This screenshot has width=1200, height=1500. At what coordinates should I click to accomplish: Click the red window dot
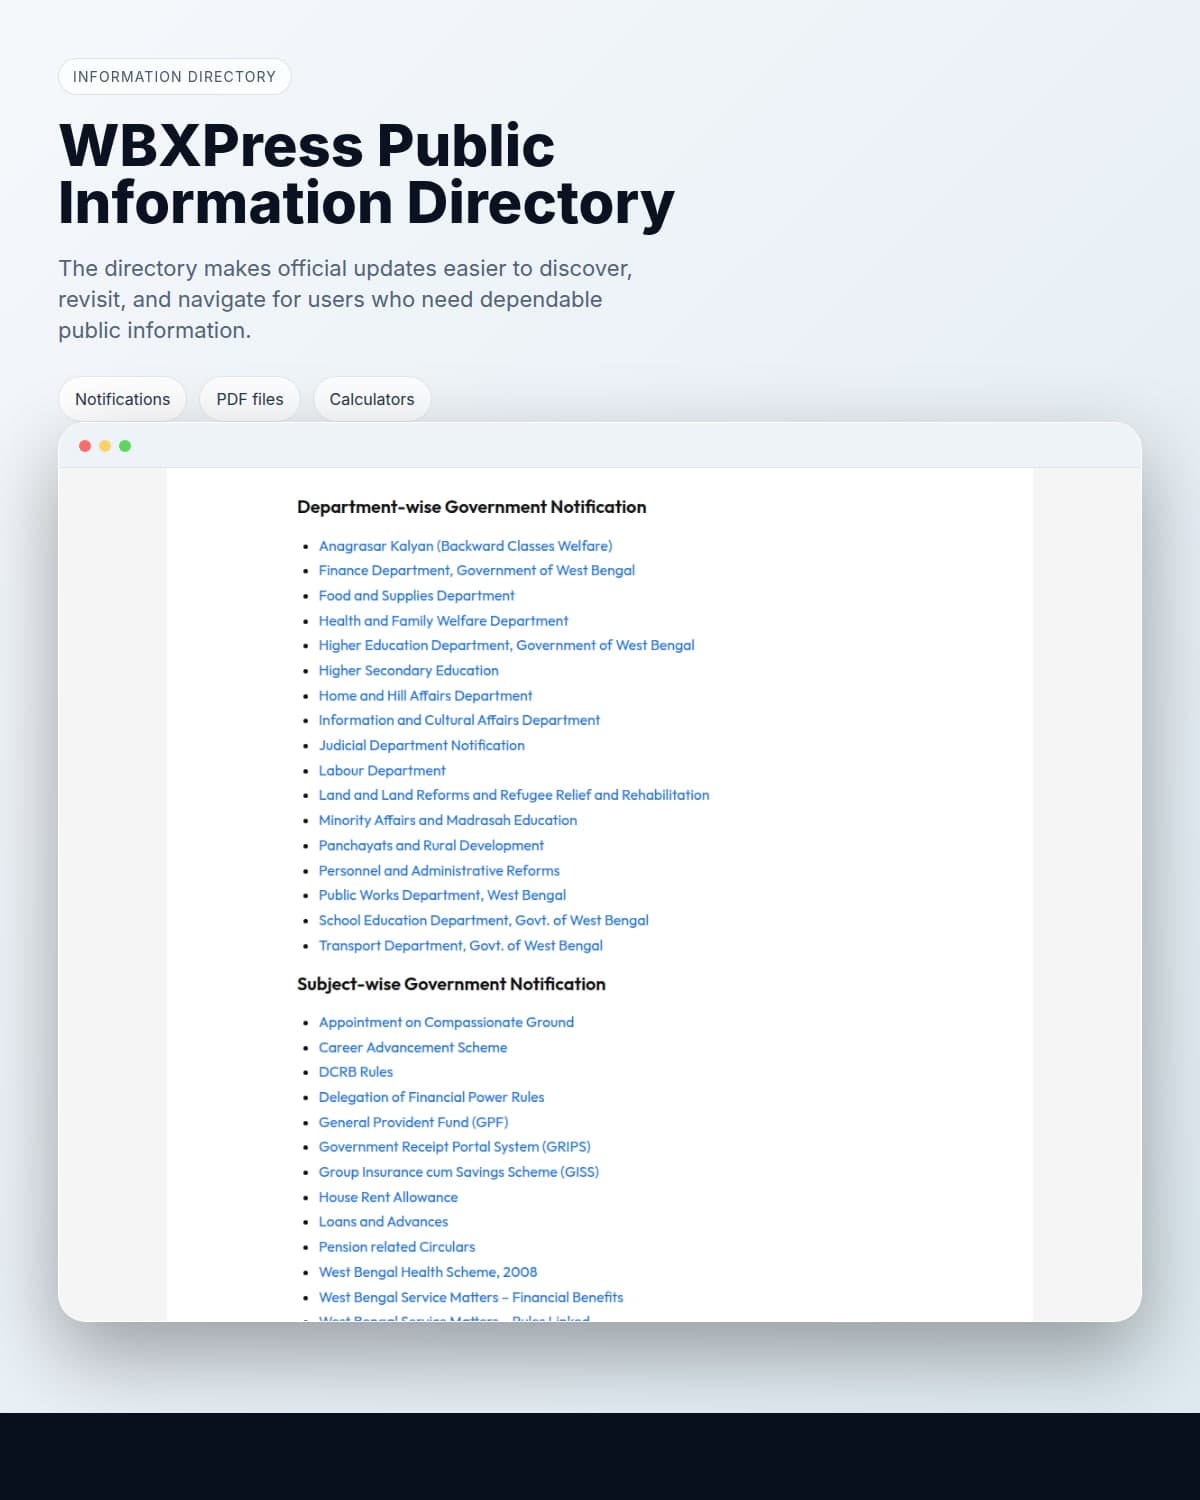[85, 446]
